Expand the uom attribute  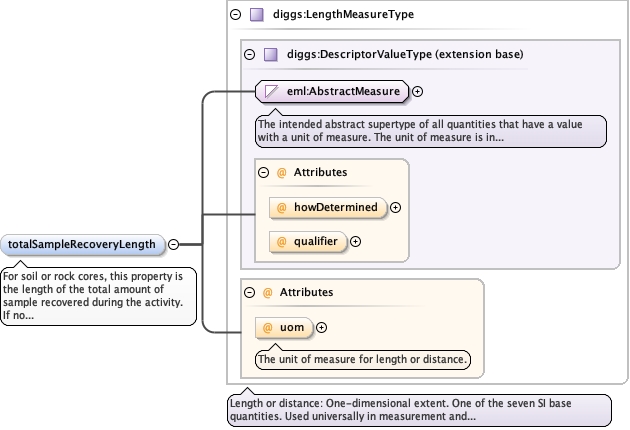tap(321, 327)
